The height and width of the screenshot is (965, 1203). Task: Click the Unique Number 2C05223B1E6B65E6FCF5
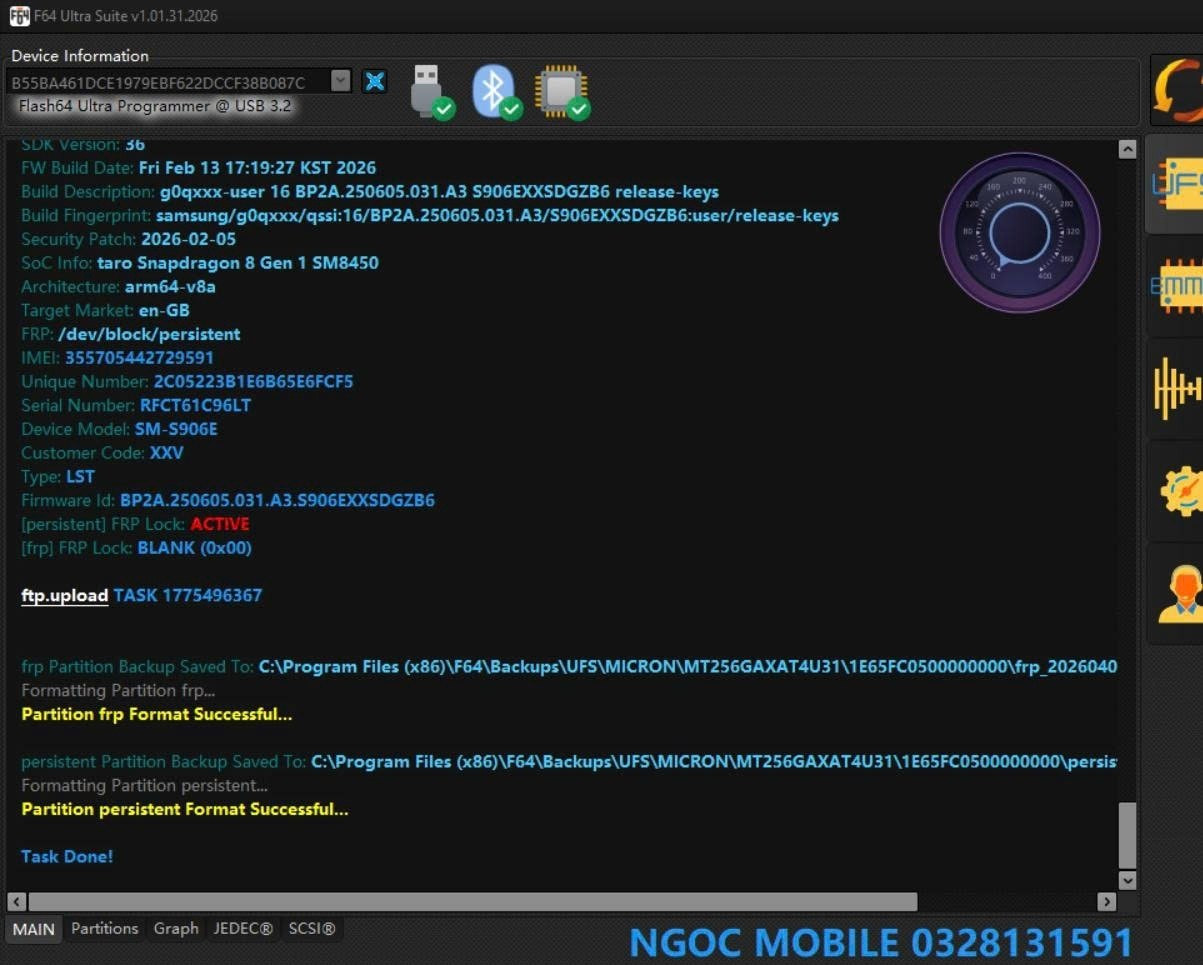[x=253, y=382]
